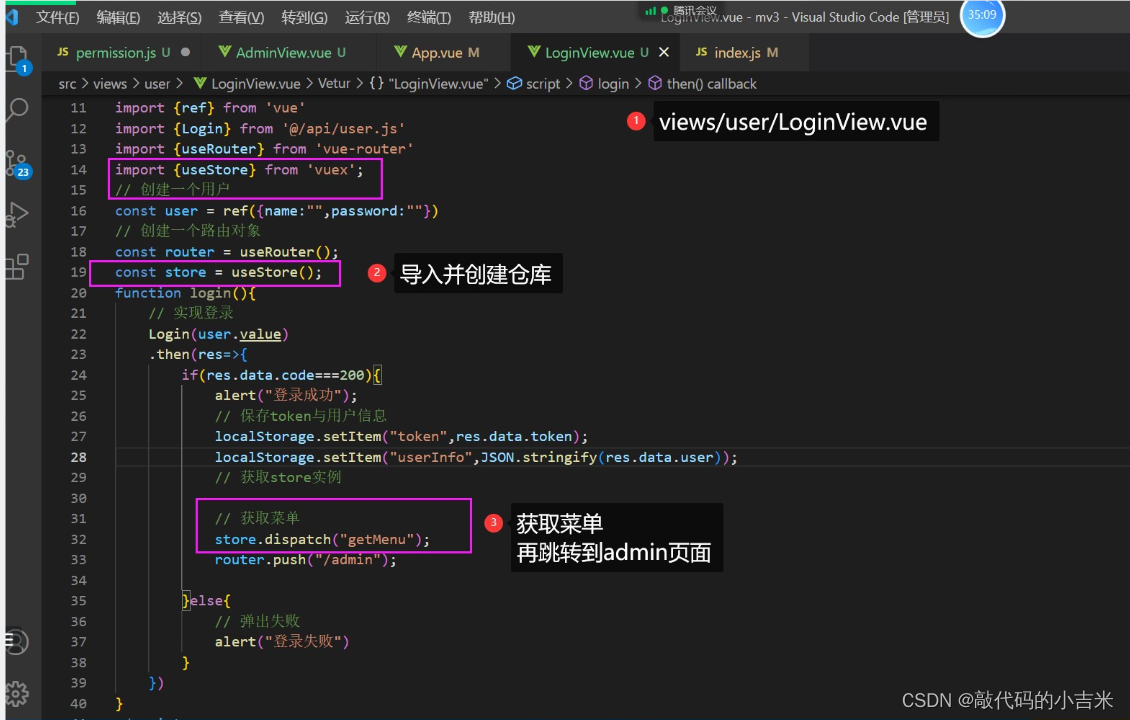
Task: Click the LoginView.vue file breadcrumb
Action: 247,84
